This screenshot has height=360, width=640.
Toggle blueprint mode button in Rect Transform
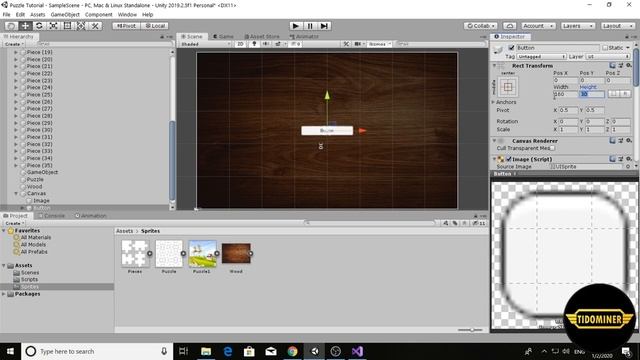[x=613, y=94]
